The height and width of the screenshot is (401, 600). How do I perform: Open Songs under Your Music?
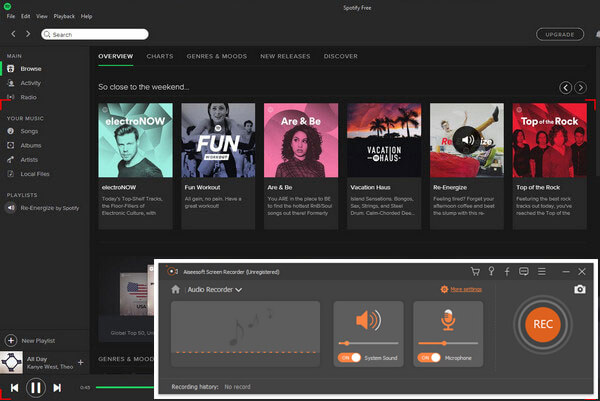(29, 131)
